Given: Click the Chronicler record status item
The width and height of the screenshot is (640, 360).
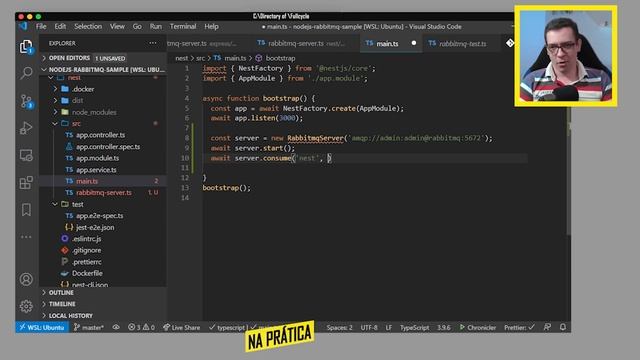Looking at the screenshot, I should point(478,327).
